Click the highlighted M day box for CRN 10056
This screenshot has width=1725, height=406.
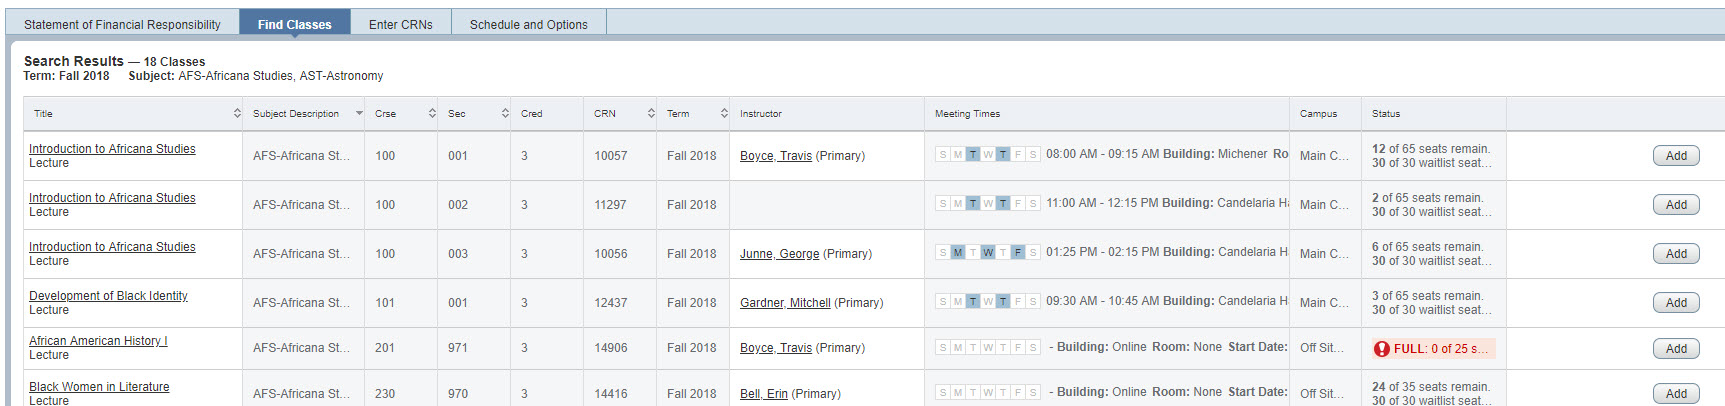click(958, 253)
